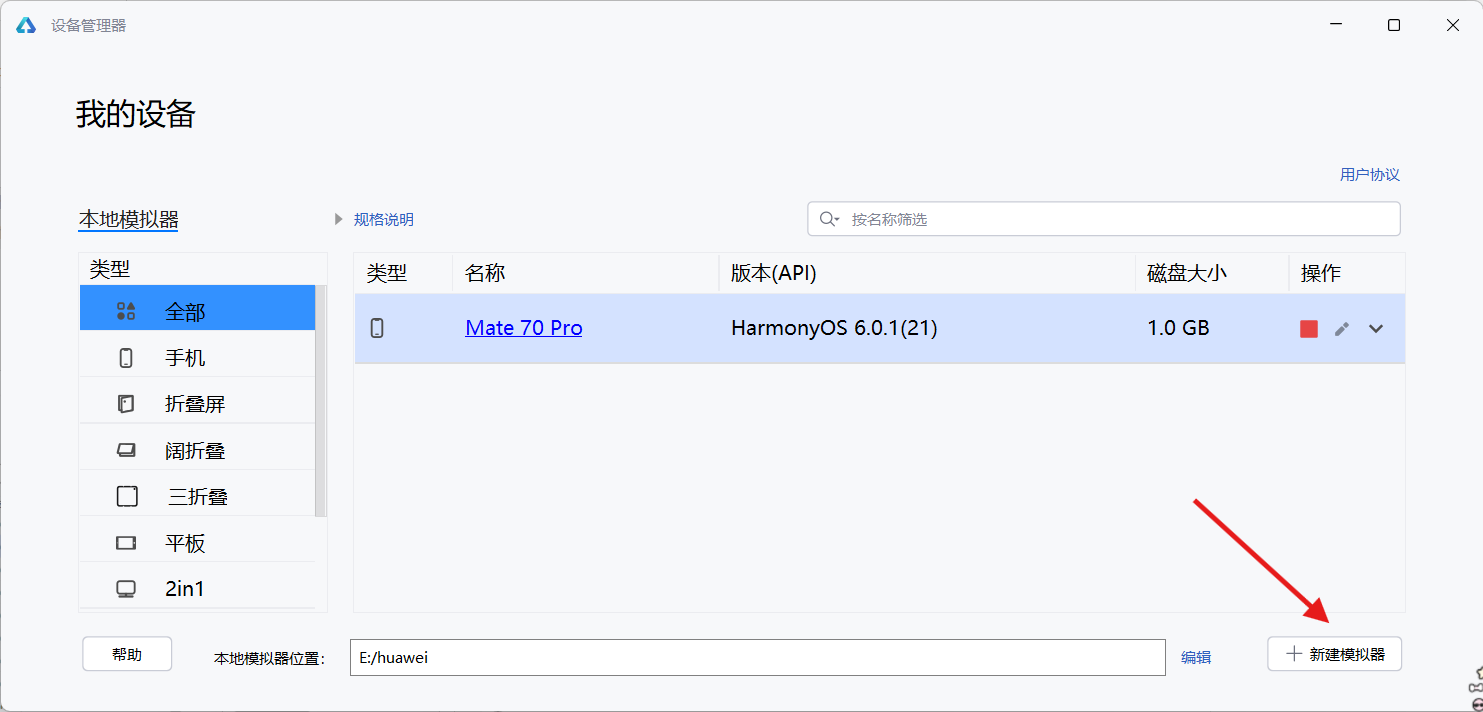
Task: Edit Mate 70 Pro with pencil icon
Action: pyautogui.click(x=1342, y=329)
